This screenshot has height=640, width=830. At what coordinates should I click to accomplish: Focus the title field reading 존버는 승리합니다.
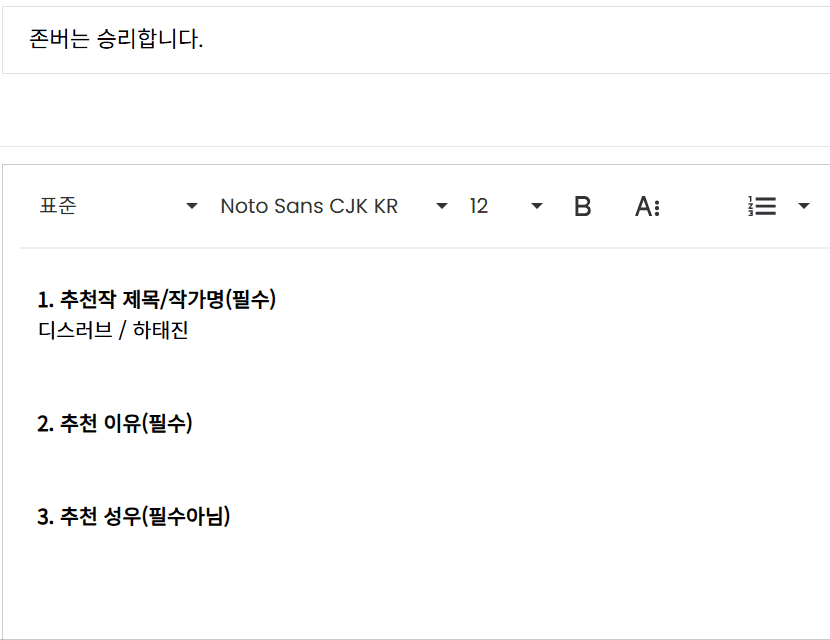pos(400,41)
